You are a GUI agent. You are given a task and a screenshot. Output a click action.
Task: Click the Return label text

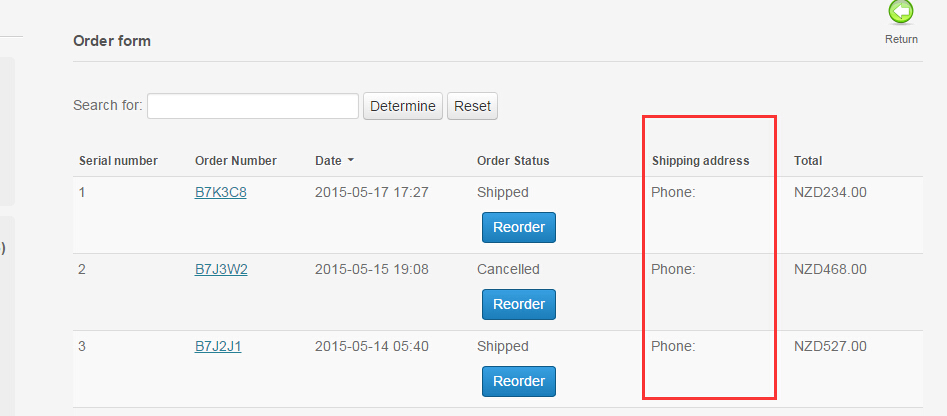901,39
